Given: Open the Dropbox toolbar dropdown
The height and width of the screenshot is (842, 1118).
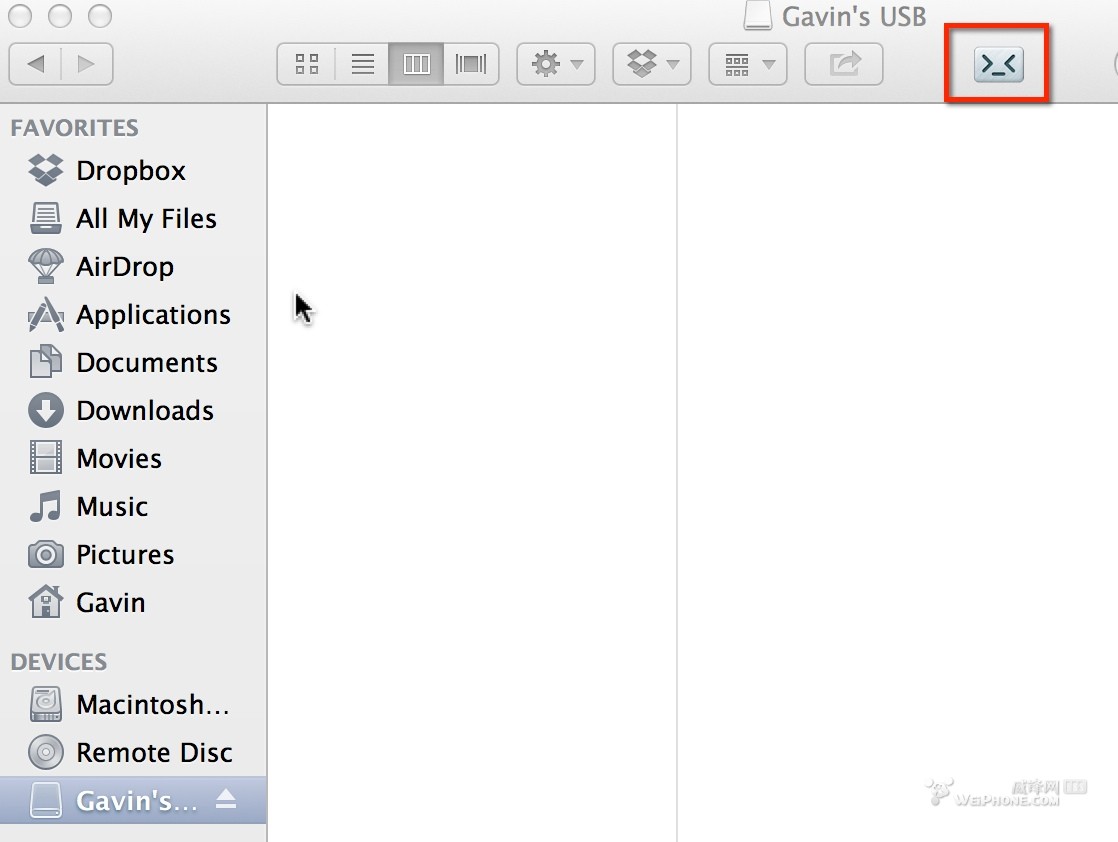Looking at the screenshot, I should click(x=652, y=64).
